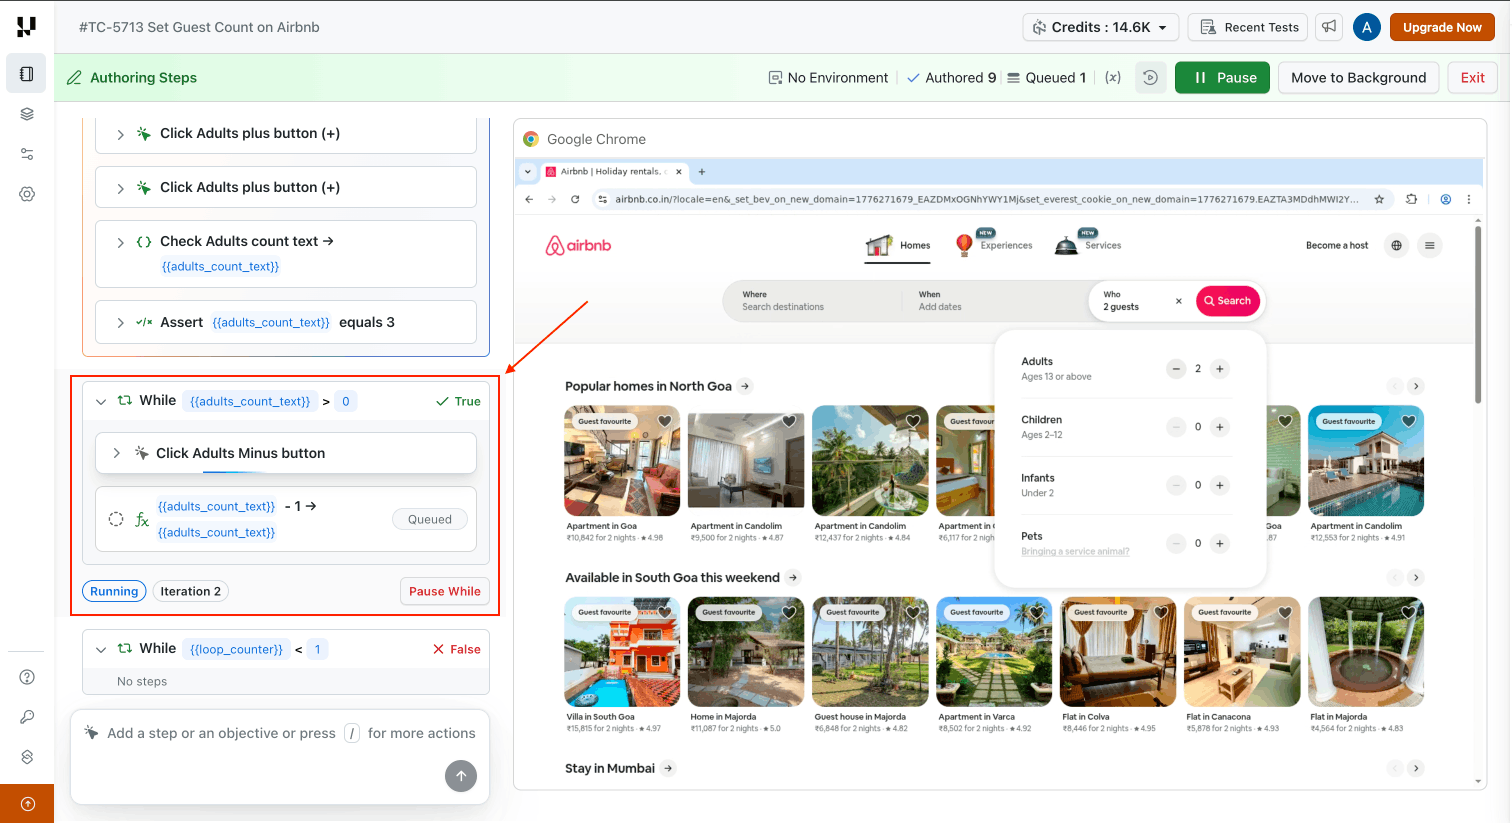The width and height of the screenshot is (1512, 823).
Task: Click the Add a step input field
Action: tap(270, 733)
